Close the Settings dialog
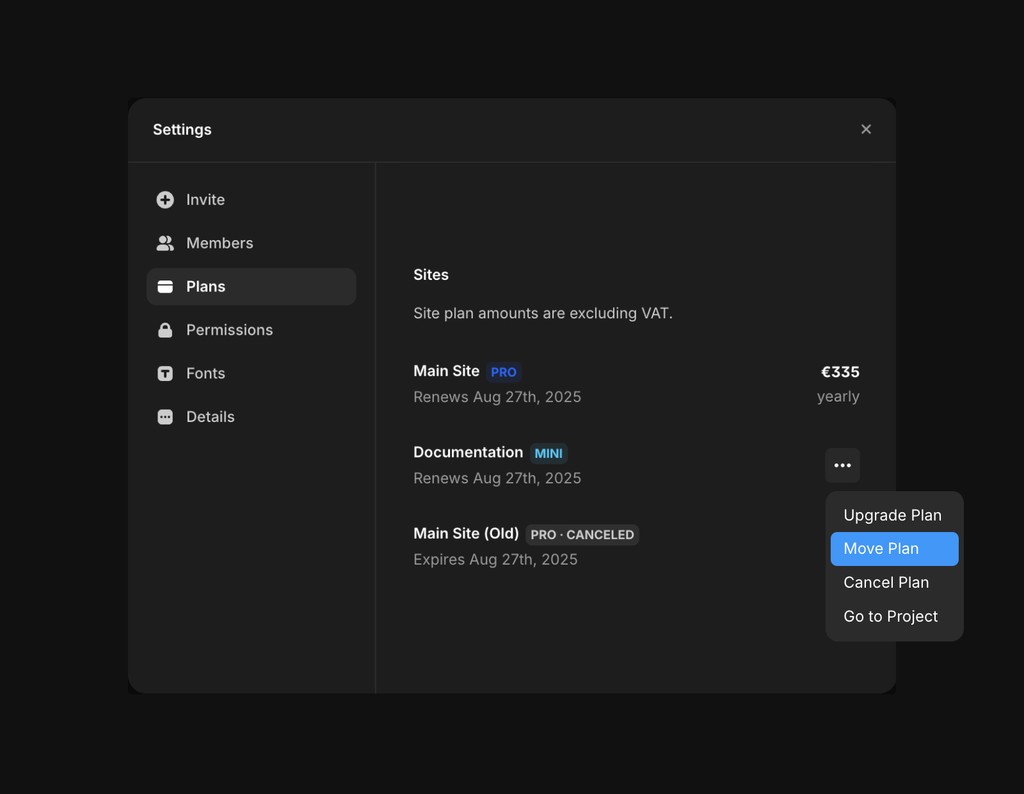 [866, 129]
